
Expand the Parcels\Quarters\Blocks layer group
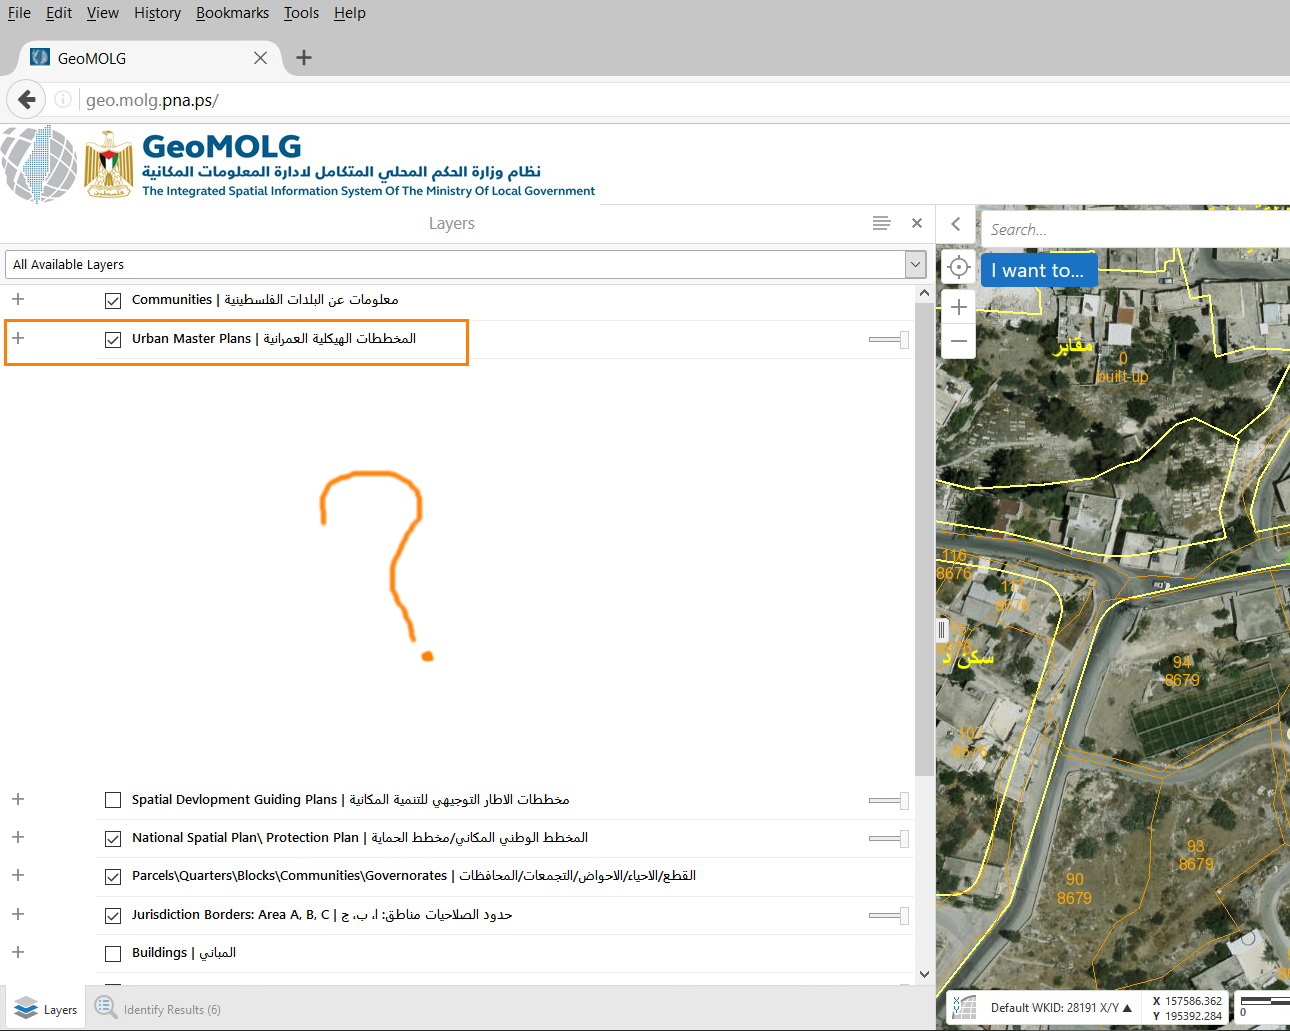click(18, 875)
